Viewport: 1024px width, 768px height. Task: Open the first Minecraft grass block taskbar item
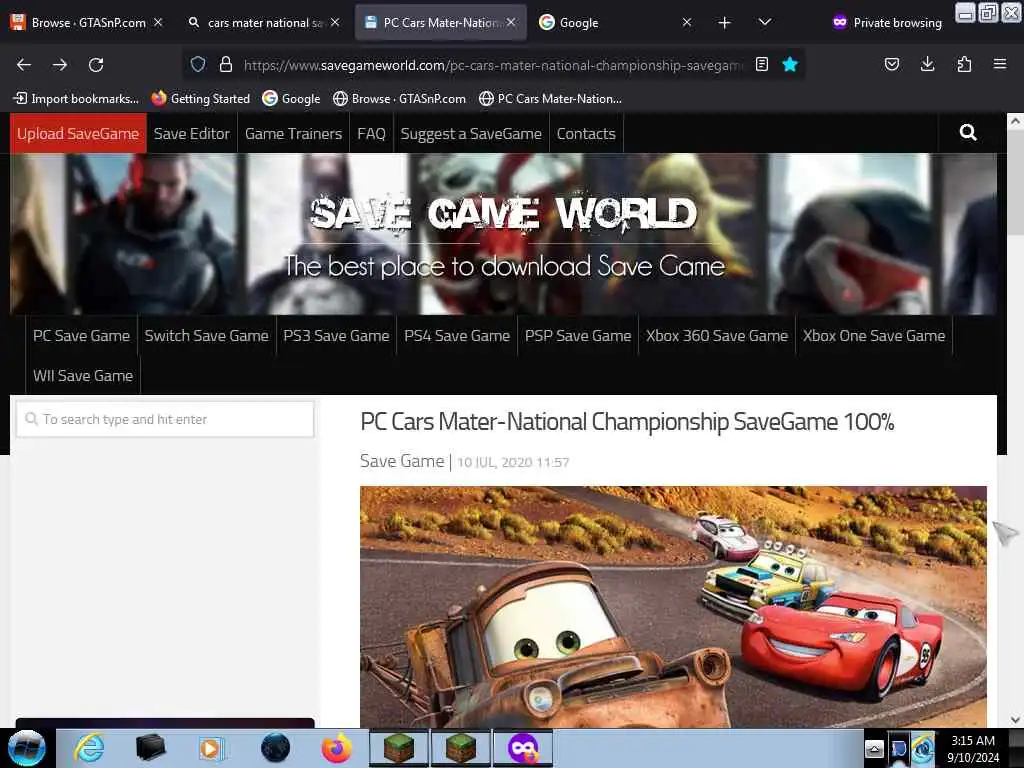tap(399, 748)
